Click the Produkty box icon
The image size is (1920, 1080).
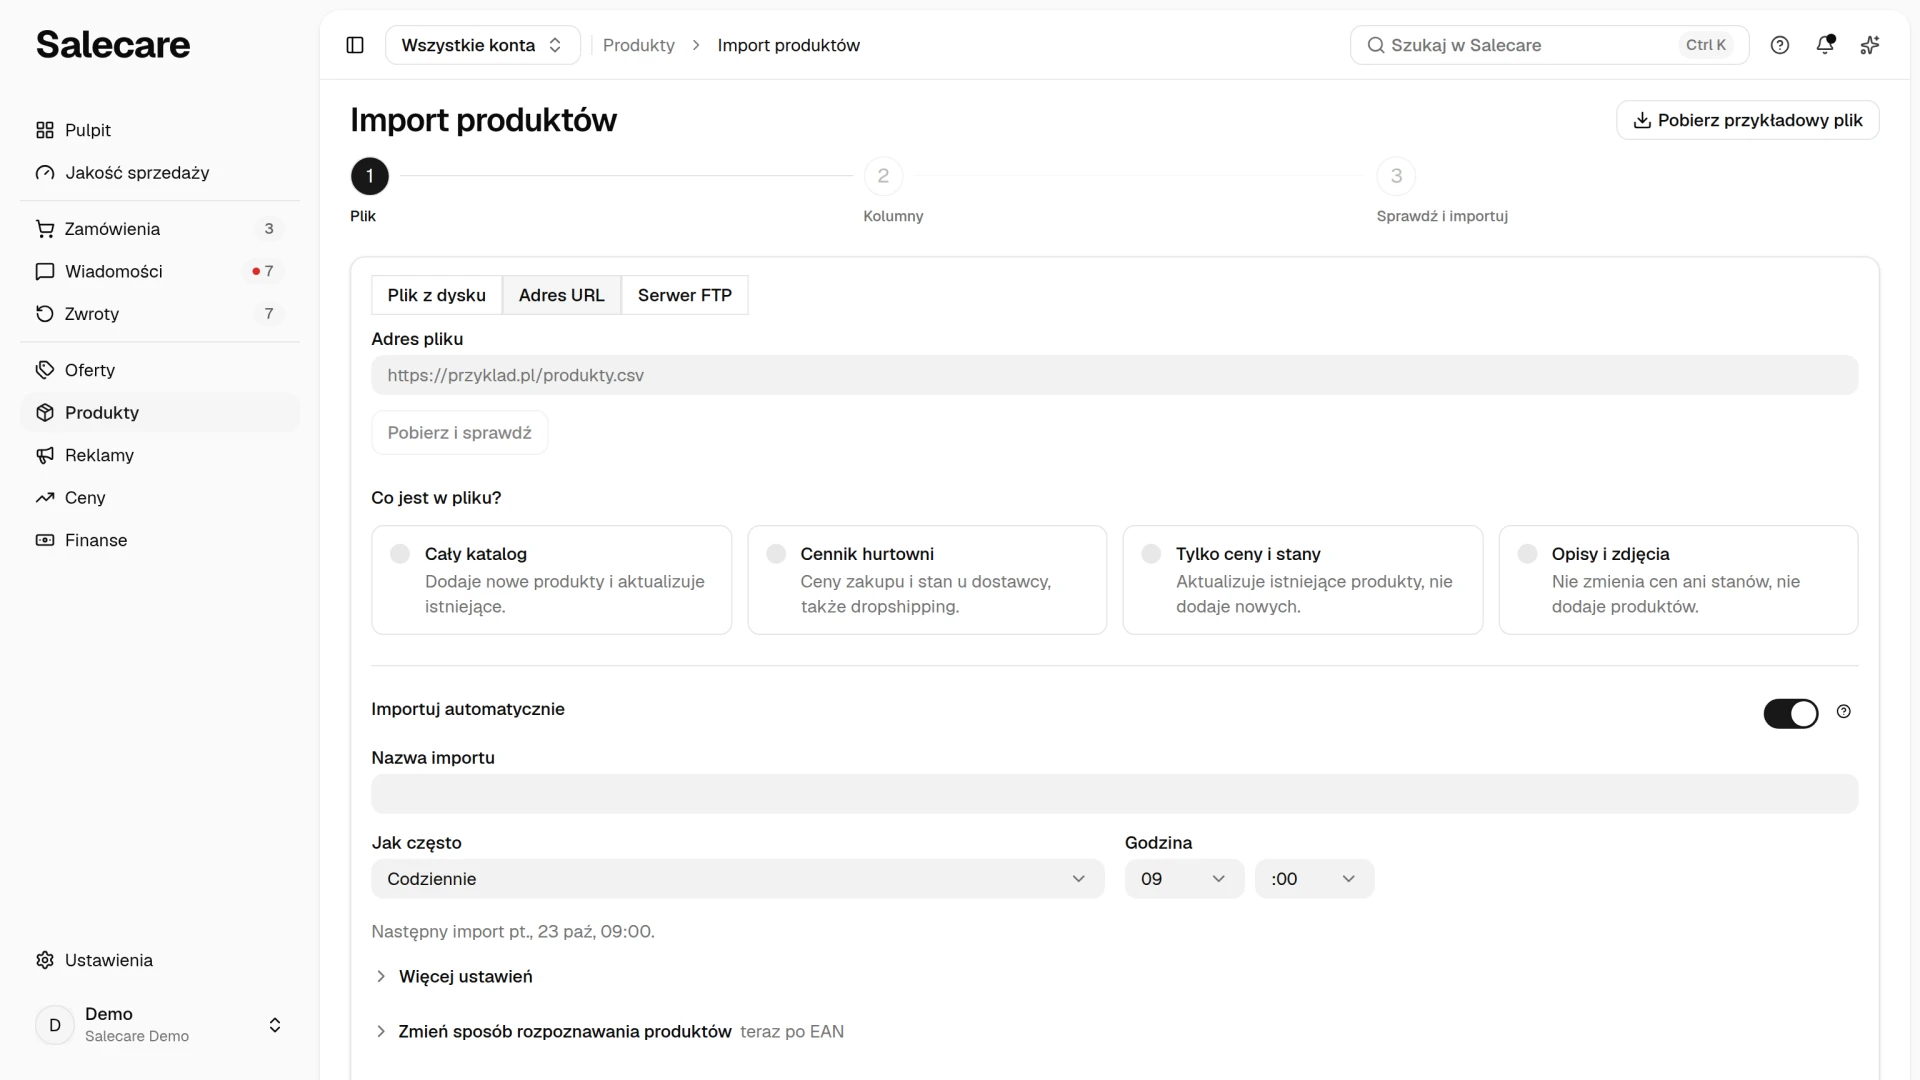[45, 413]
